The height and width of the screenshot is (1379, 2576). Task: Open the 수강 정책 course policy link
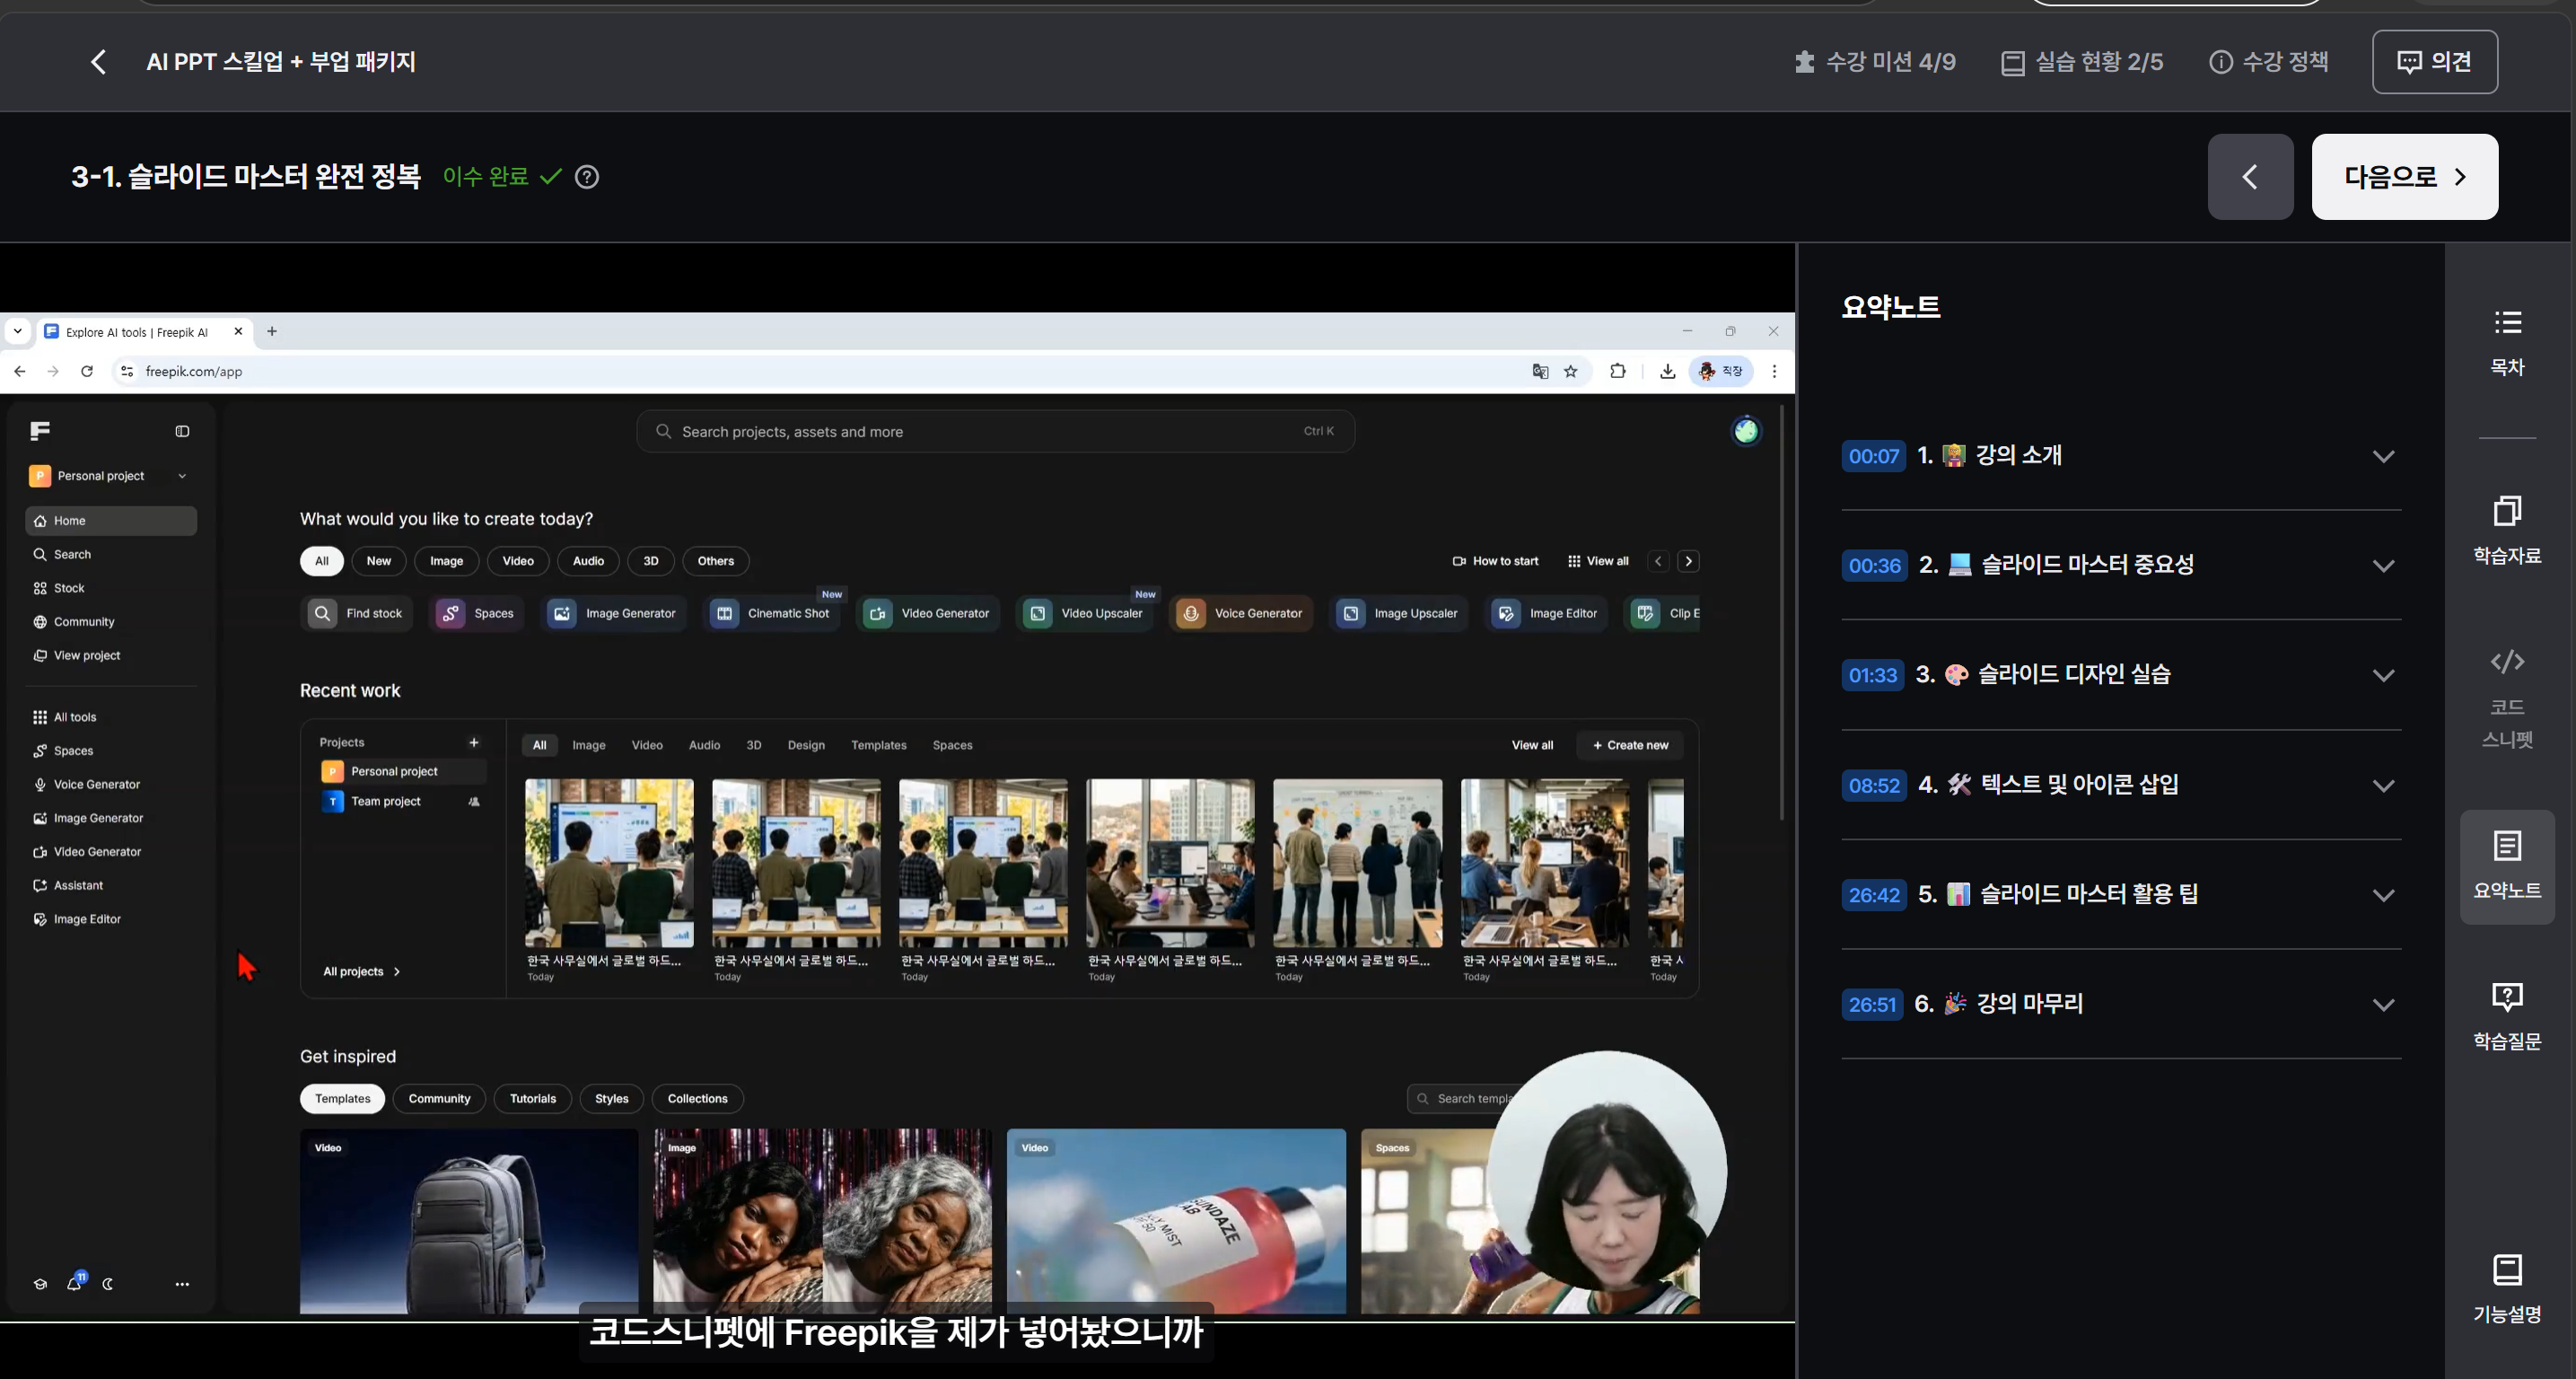click(x=2268, y=62)
